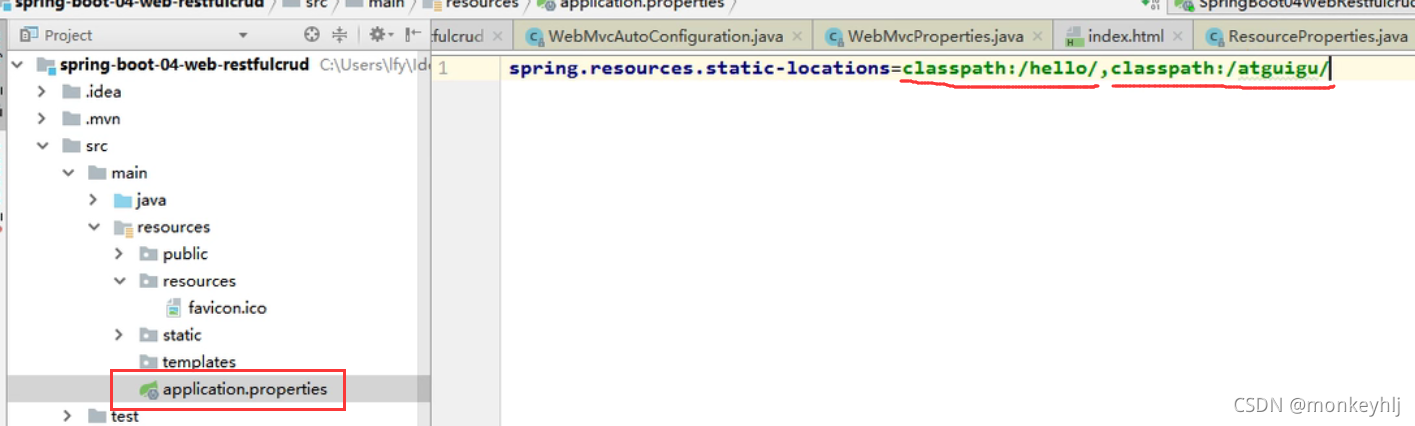Image resolution: width=1415 pixels, height=426 pixels.
Task: Click the src breadcrumb in navigation bar
Action: click(x=316, y=4)
